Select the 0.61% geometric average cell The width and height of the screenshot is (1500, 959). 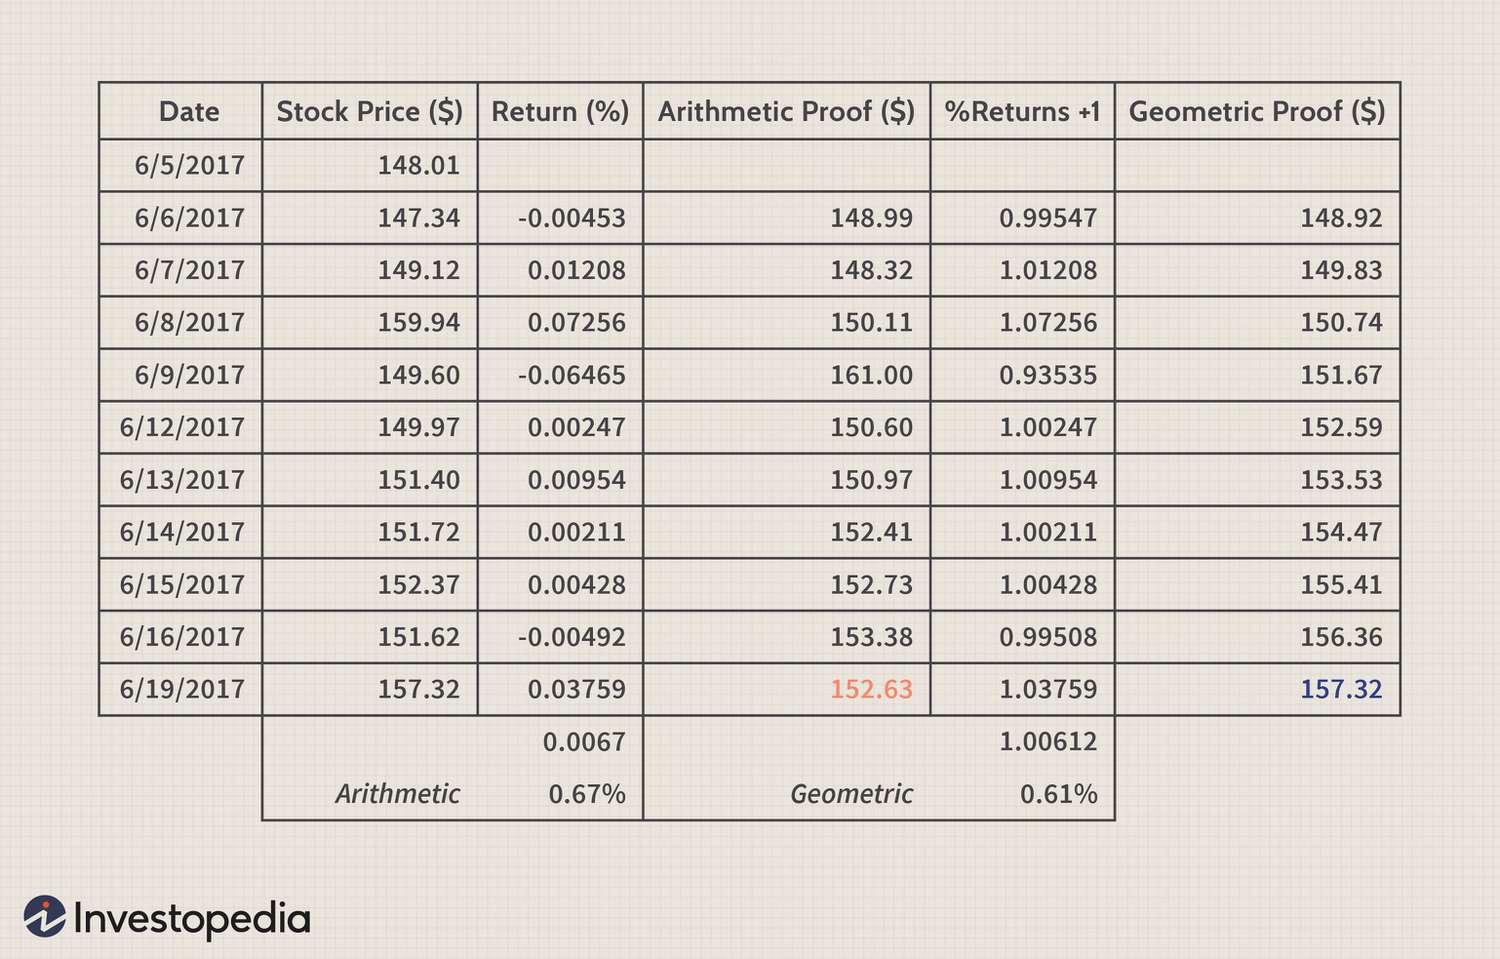1058,794
